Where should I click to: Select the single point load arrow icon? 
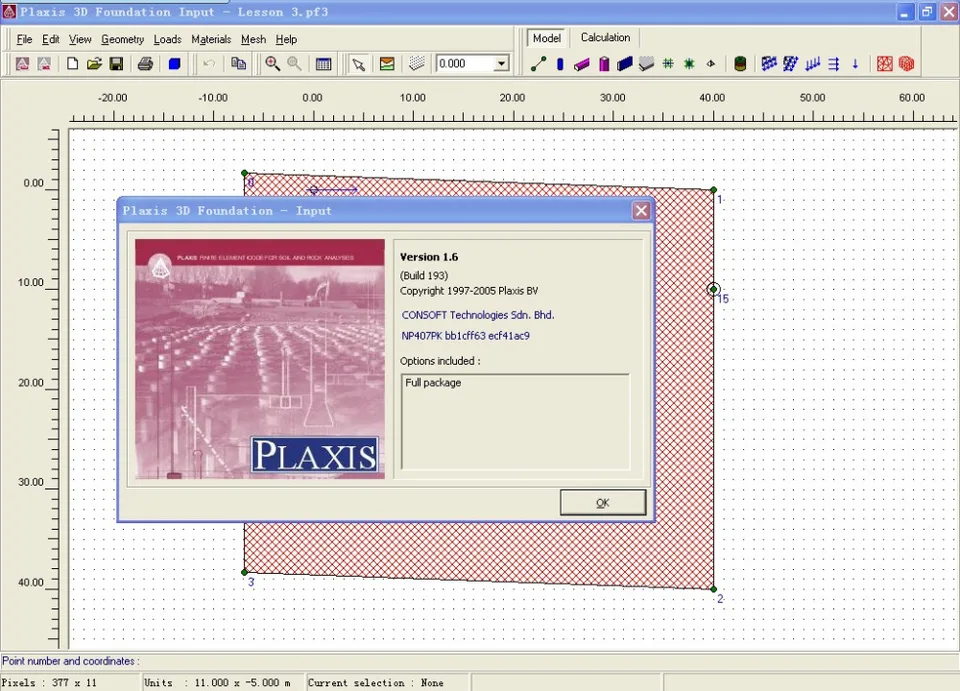[855, 64]
